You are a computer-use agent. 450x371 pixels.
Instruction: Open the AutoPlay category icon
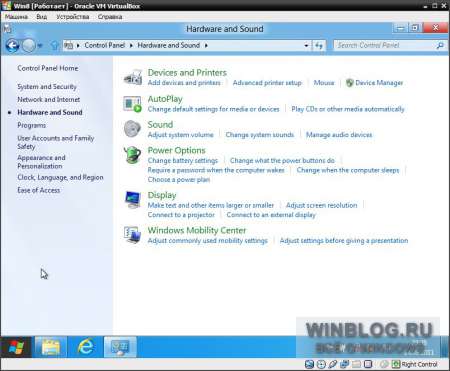133,104
